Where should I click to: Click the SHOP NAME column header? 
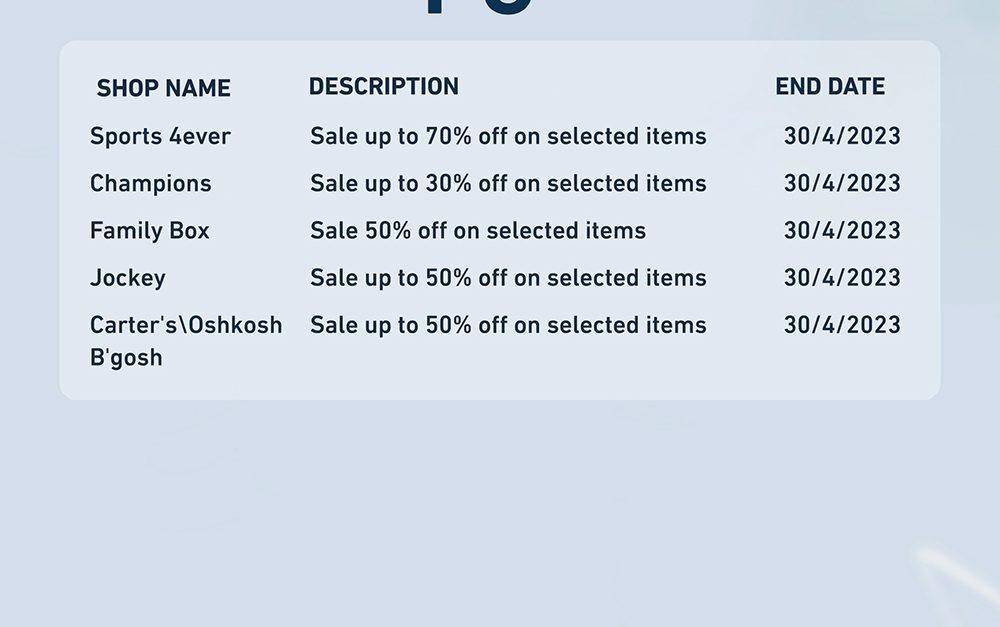(x=163, y=88)
